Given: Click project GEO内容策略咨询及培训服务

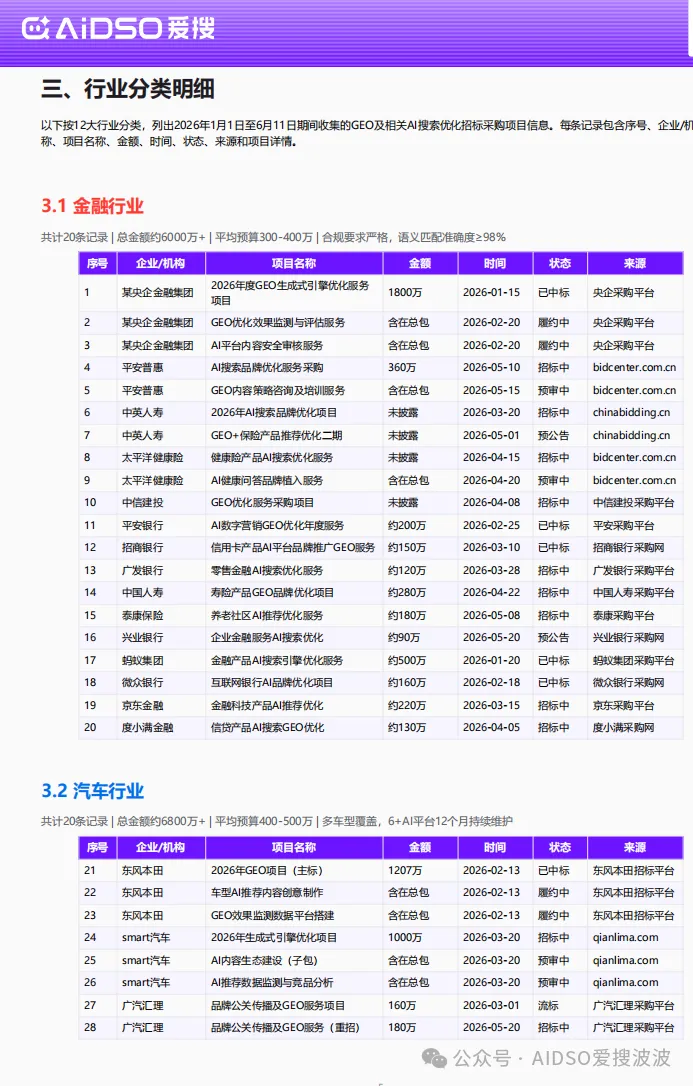Looking at the screenshot, I should coord(278,390).
